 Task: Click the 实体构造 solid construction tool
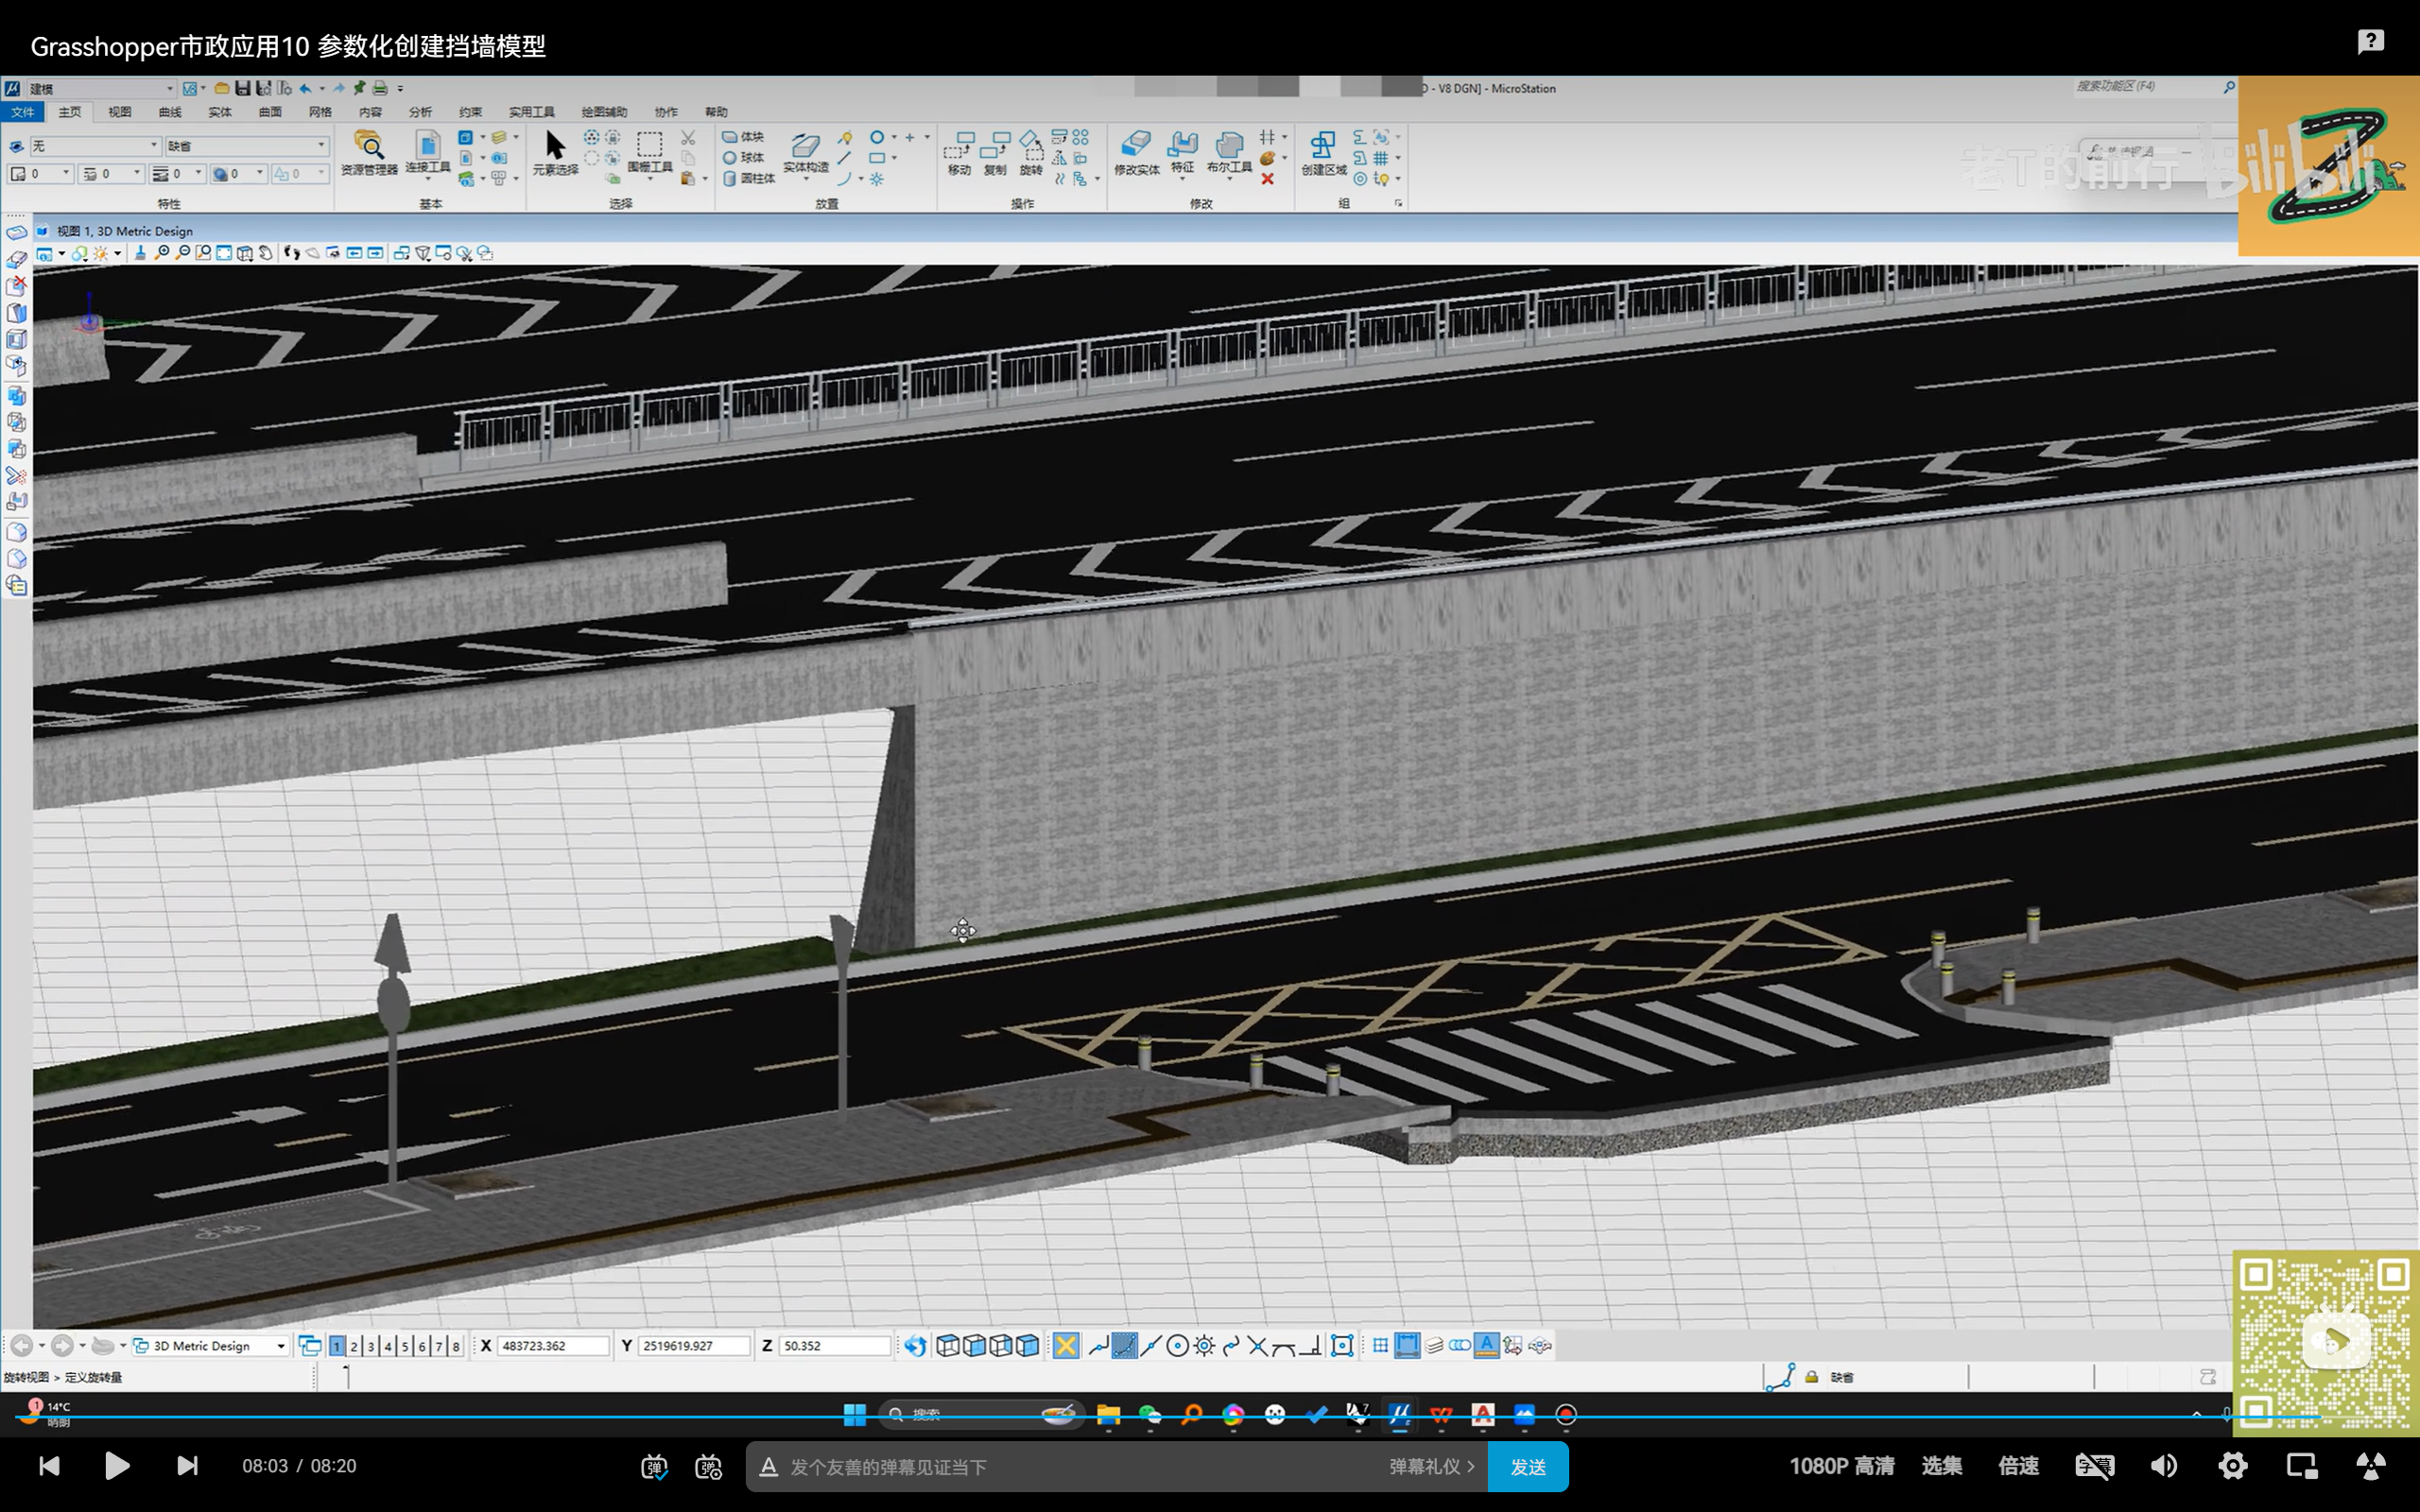[x=805, y=147]
